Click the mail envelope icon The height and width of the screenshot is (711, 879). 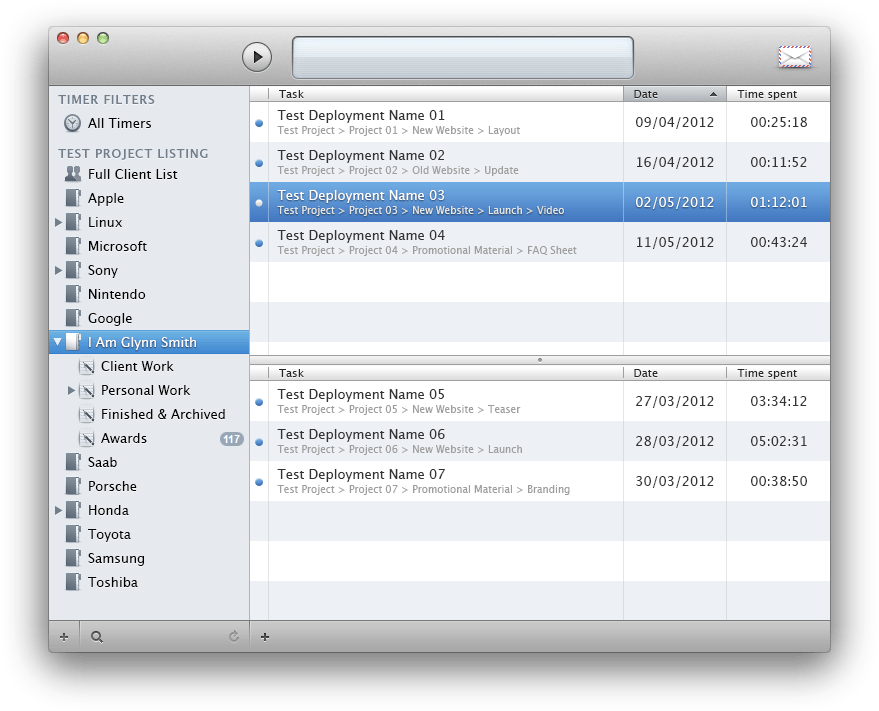pos(794,58)
